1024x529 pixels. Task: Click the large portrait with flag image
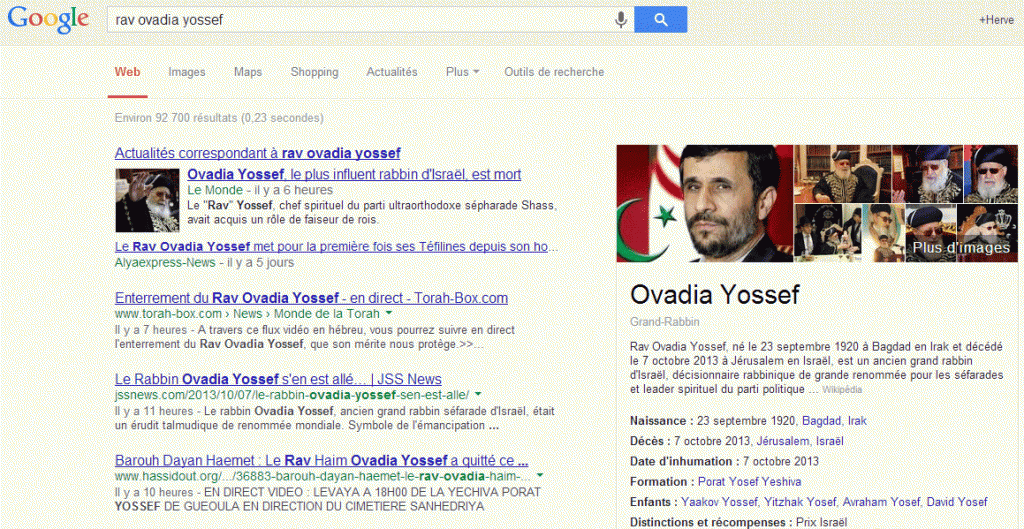705,203
